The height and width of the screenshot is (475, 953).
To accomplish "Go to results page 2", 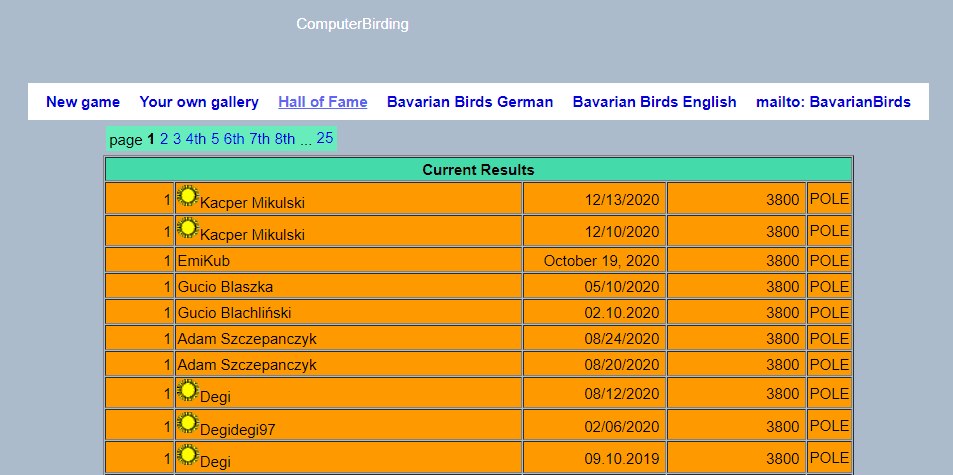I will click(164, 139).
